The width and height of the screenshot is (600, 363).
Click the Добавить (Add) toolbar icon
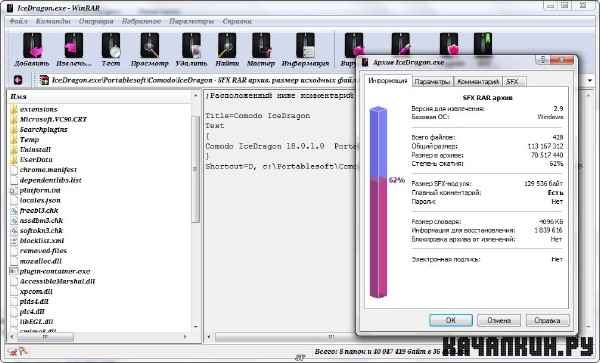pyautogui.click(x=33, y=50)
